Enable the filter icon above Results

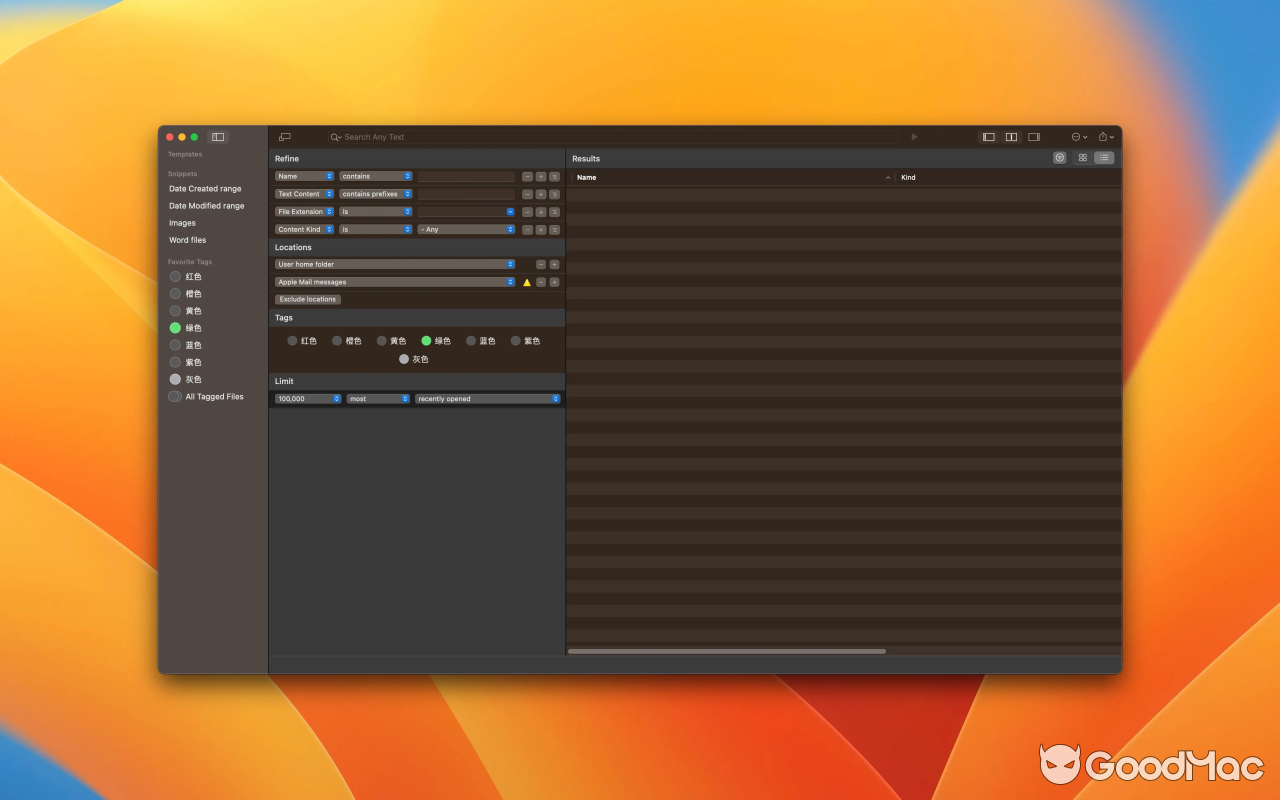(1059, 157)
